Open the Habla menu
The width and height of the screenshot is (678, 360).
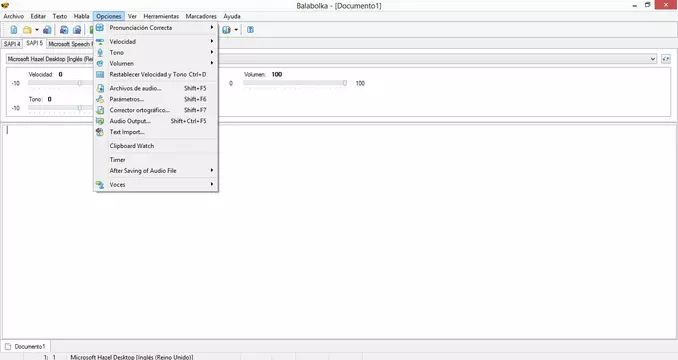click(x=81, y=16)
